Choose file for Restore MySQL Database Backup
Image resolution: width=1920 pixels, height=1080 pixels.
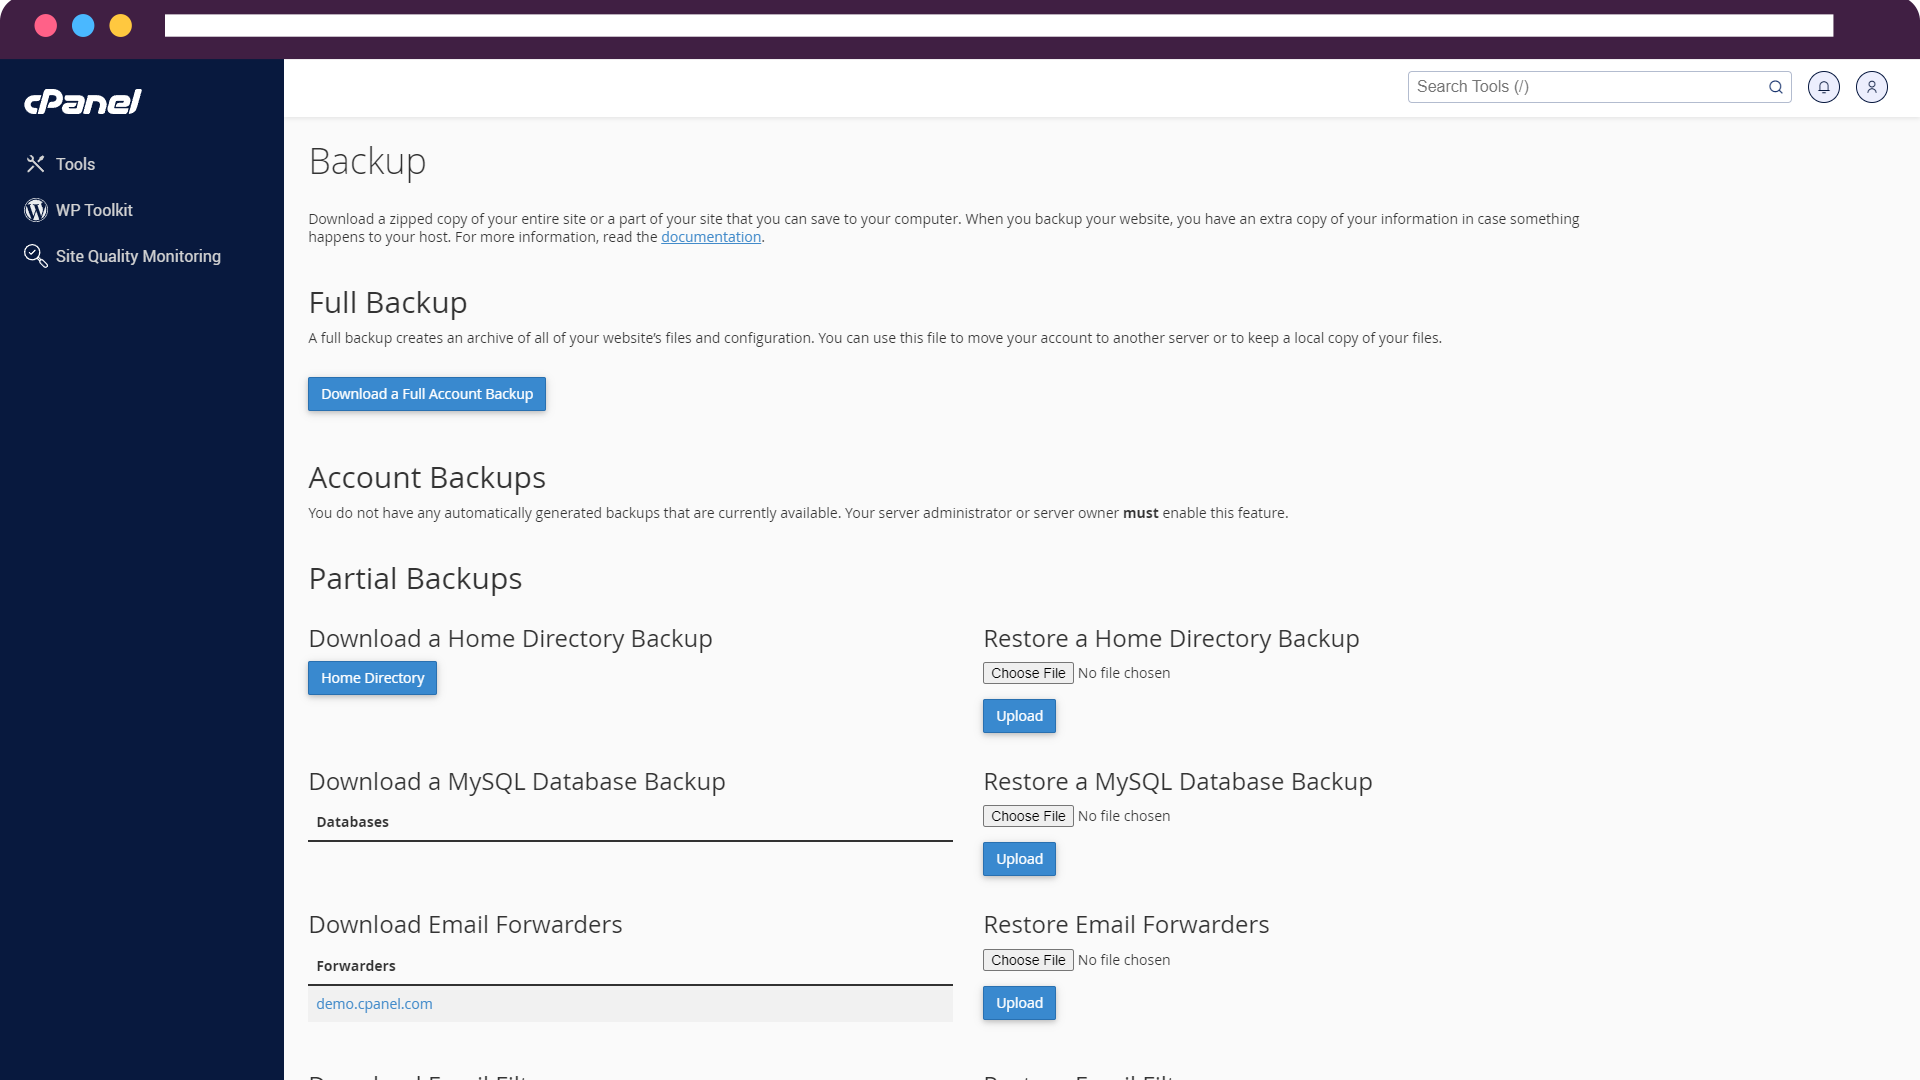(x=1027, y=815)
